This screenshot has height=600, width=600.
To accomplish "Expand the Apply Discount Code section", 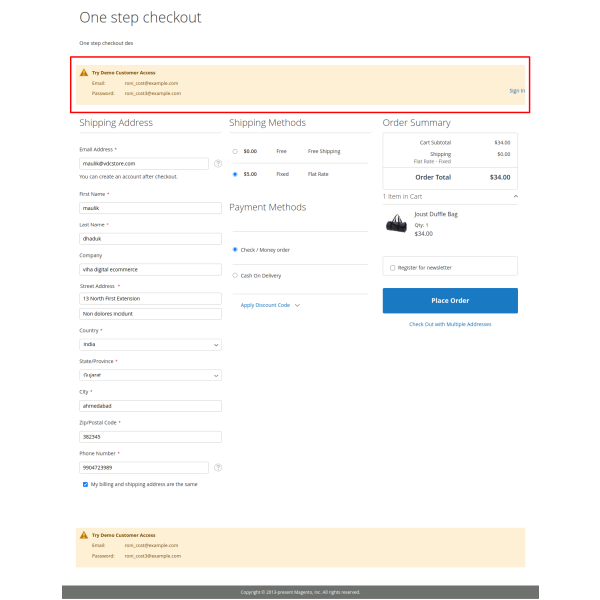I will coord(269,305).
